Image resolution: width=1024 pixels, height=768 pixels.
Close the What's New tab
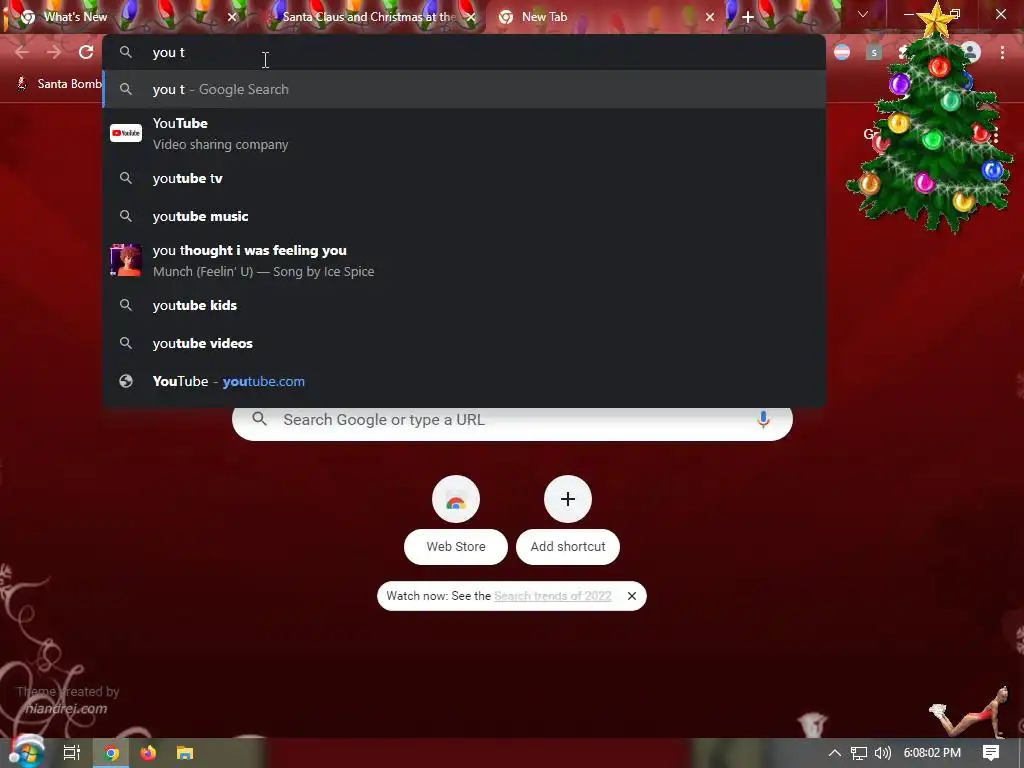[x=232, y=17]
